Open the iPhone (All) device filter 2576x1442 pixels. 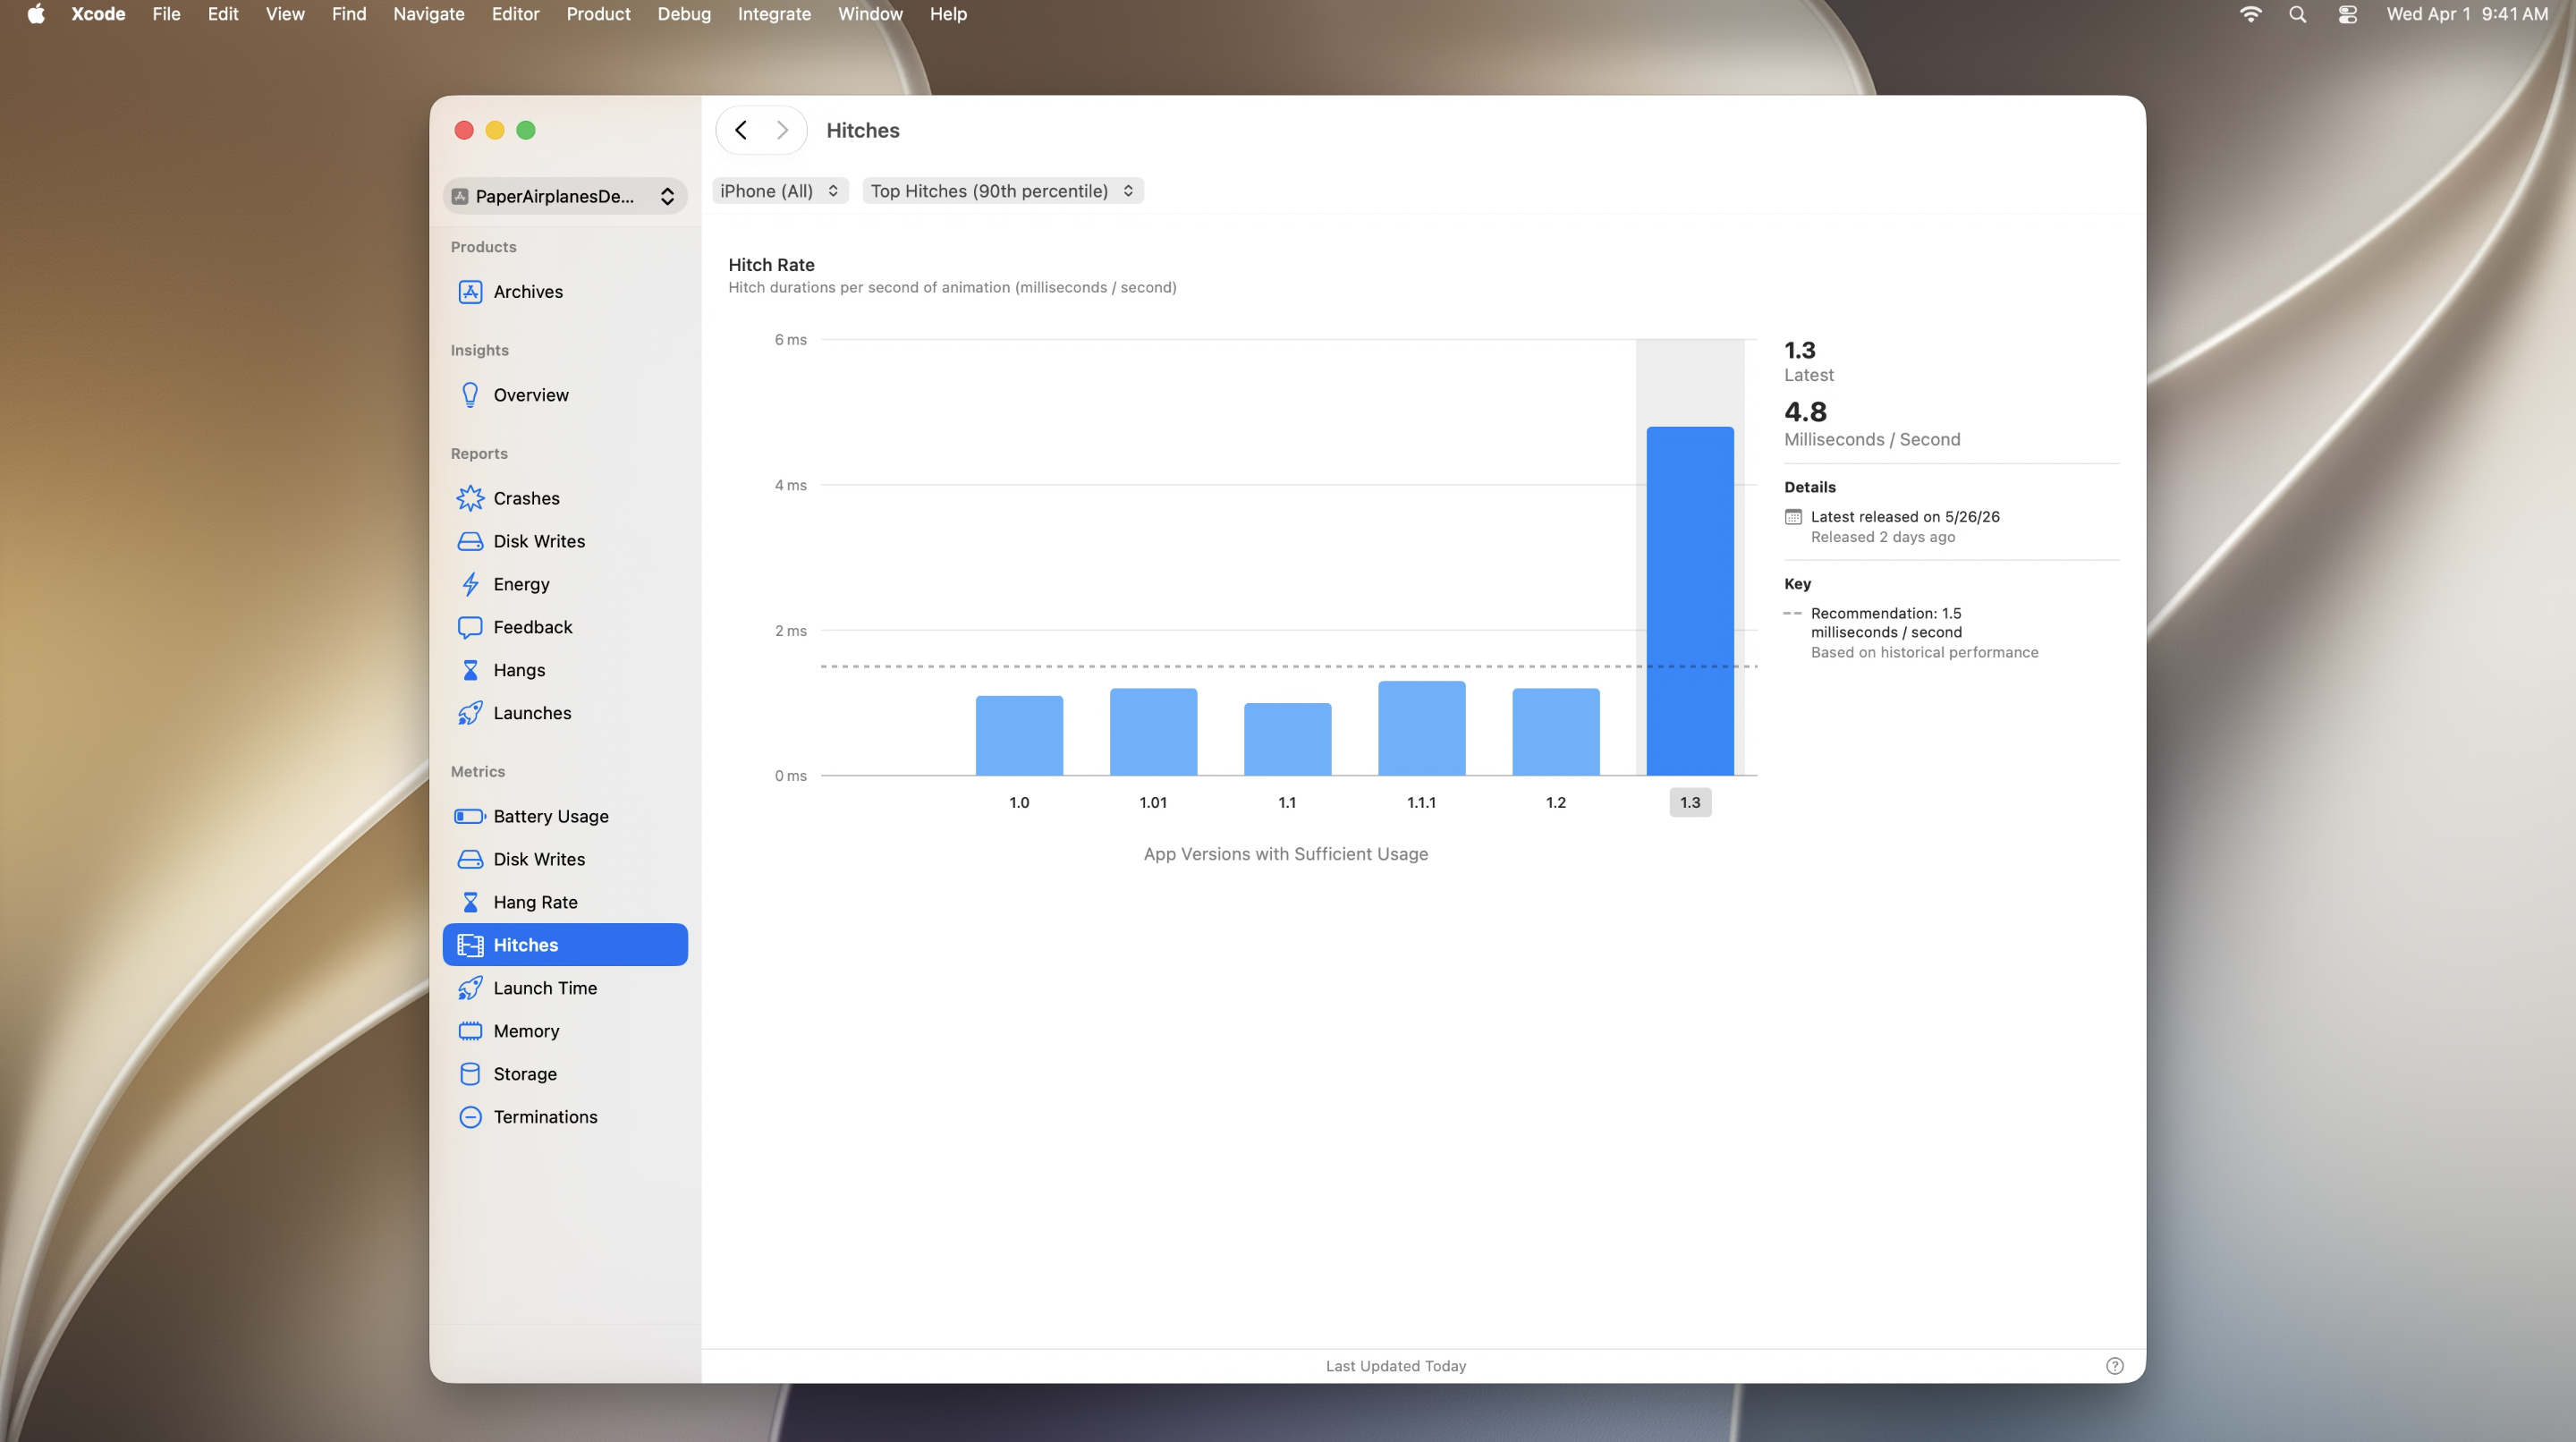pyautogui.click(x=780, y=190)
